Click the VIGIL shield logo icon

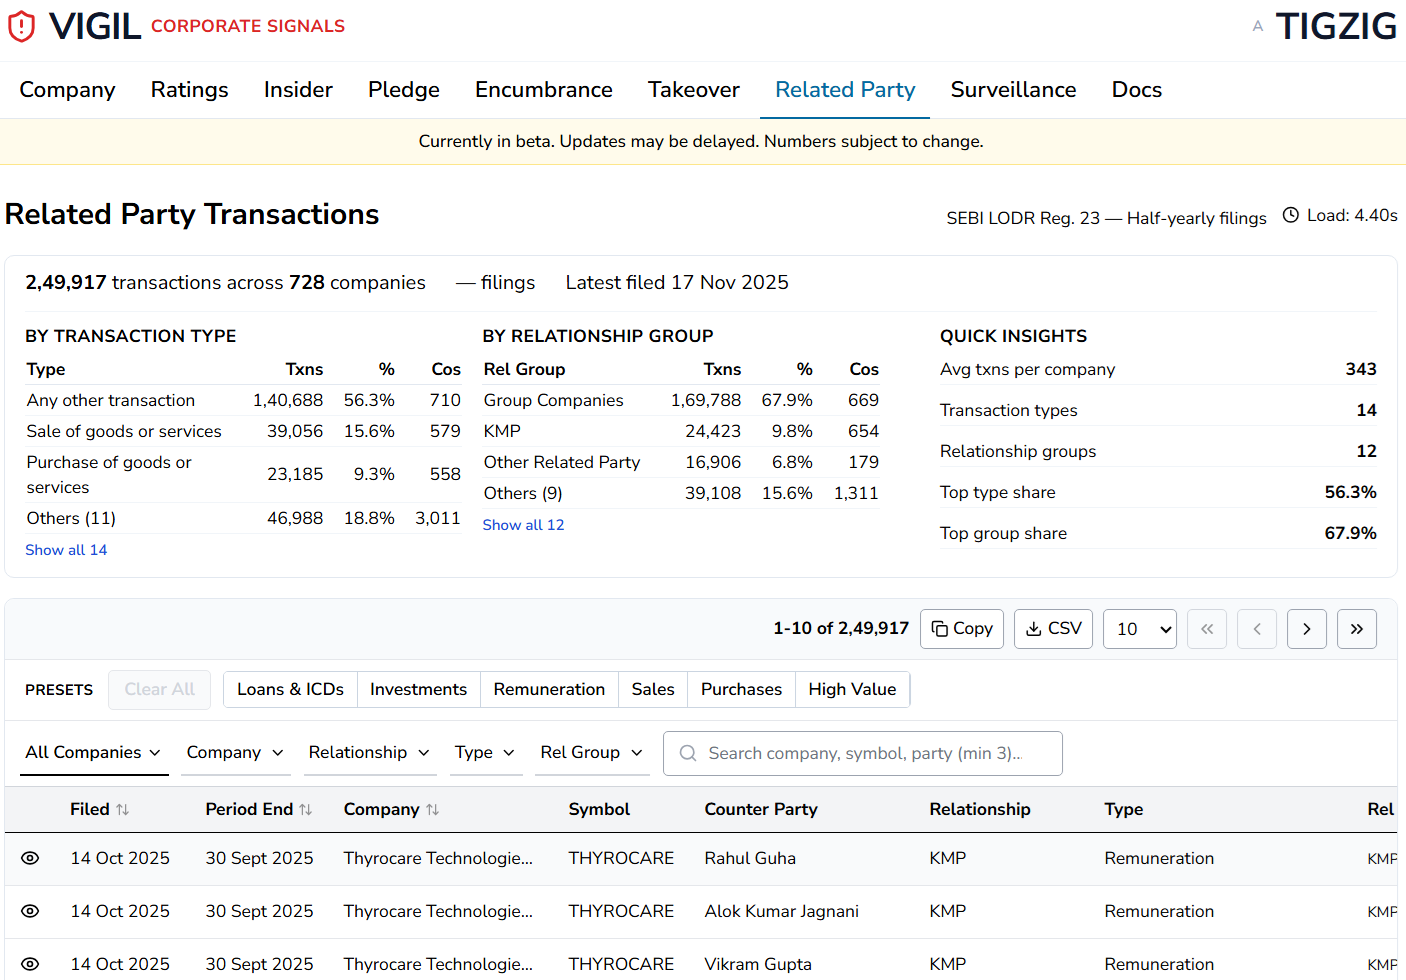pyautogui.click(x=21, y=27)
